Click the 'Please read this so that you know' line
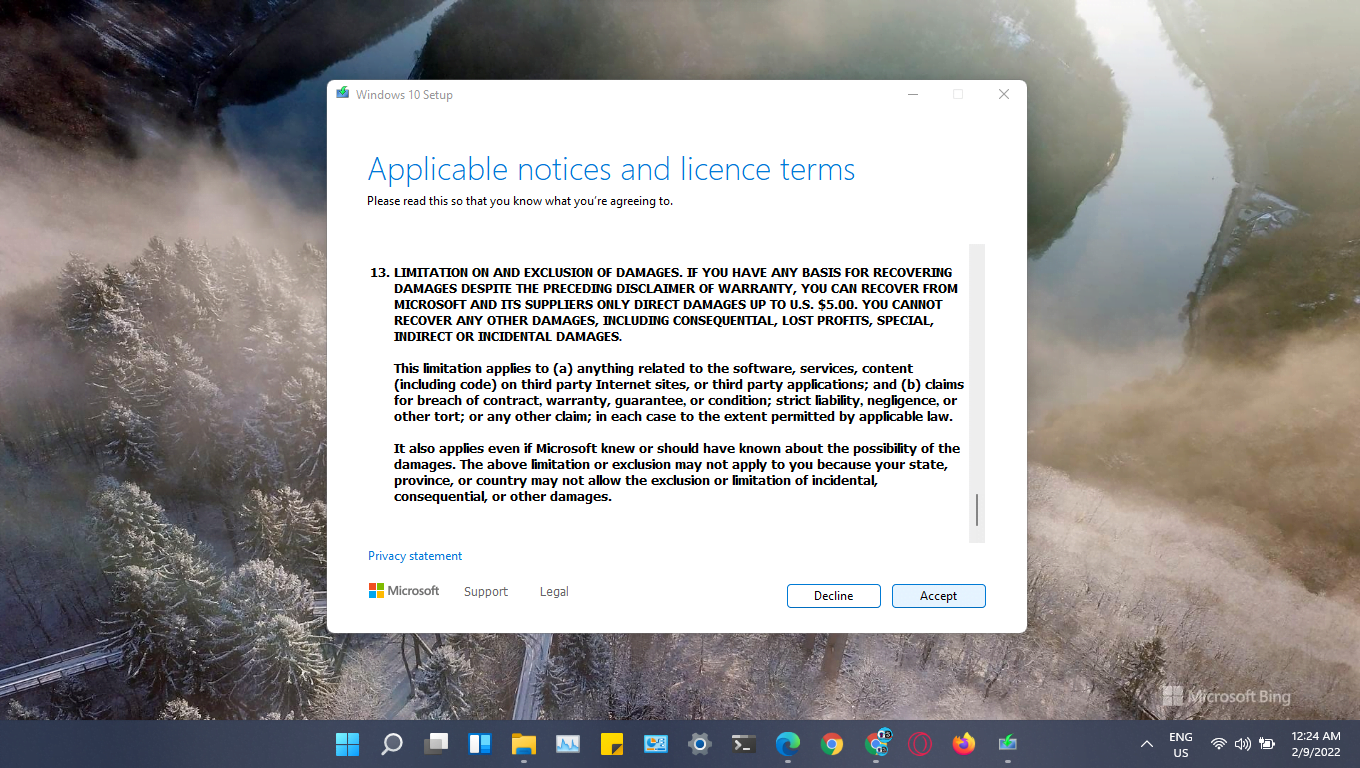The height and width of the screenshot is (768, 1360). pyautogui.click(x=520, y=201)
